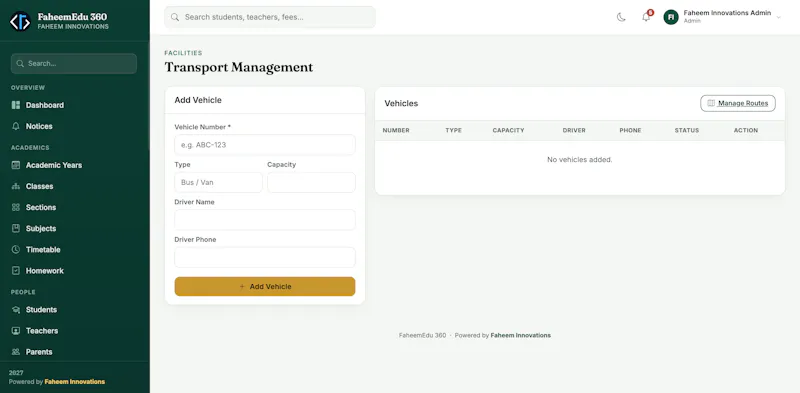Image resolution: width=800 pixels, height=393 pixels.
Task: Click Faheem Innovations Admin user name
Action: 727,13
